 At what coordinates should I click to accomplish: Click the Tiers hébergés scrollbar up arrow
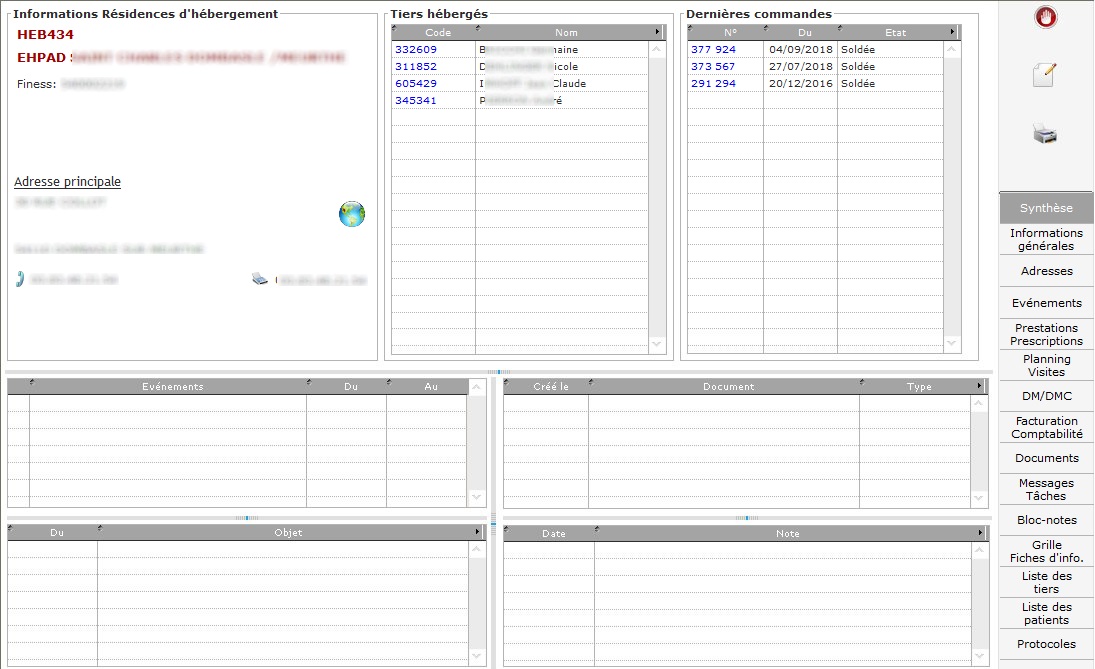tap(656, 49)
